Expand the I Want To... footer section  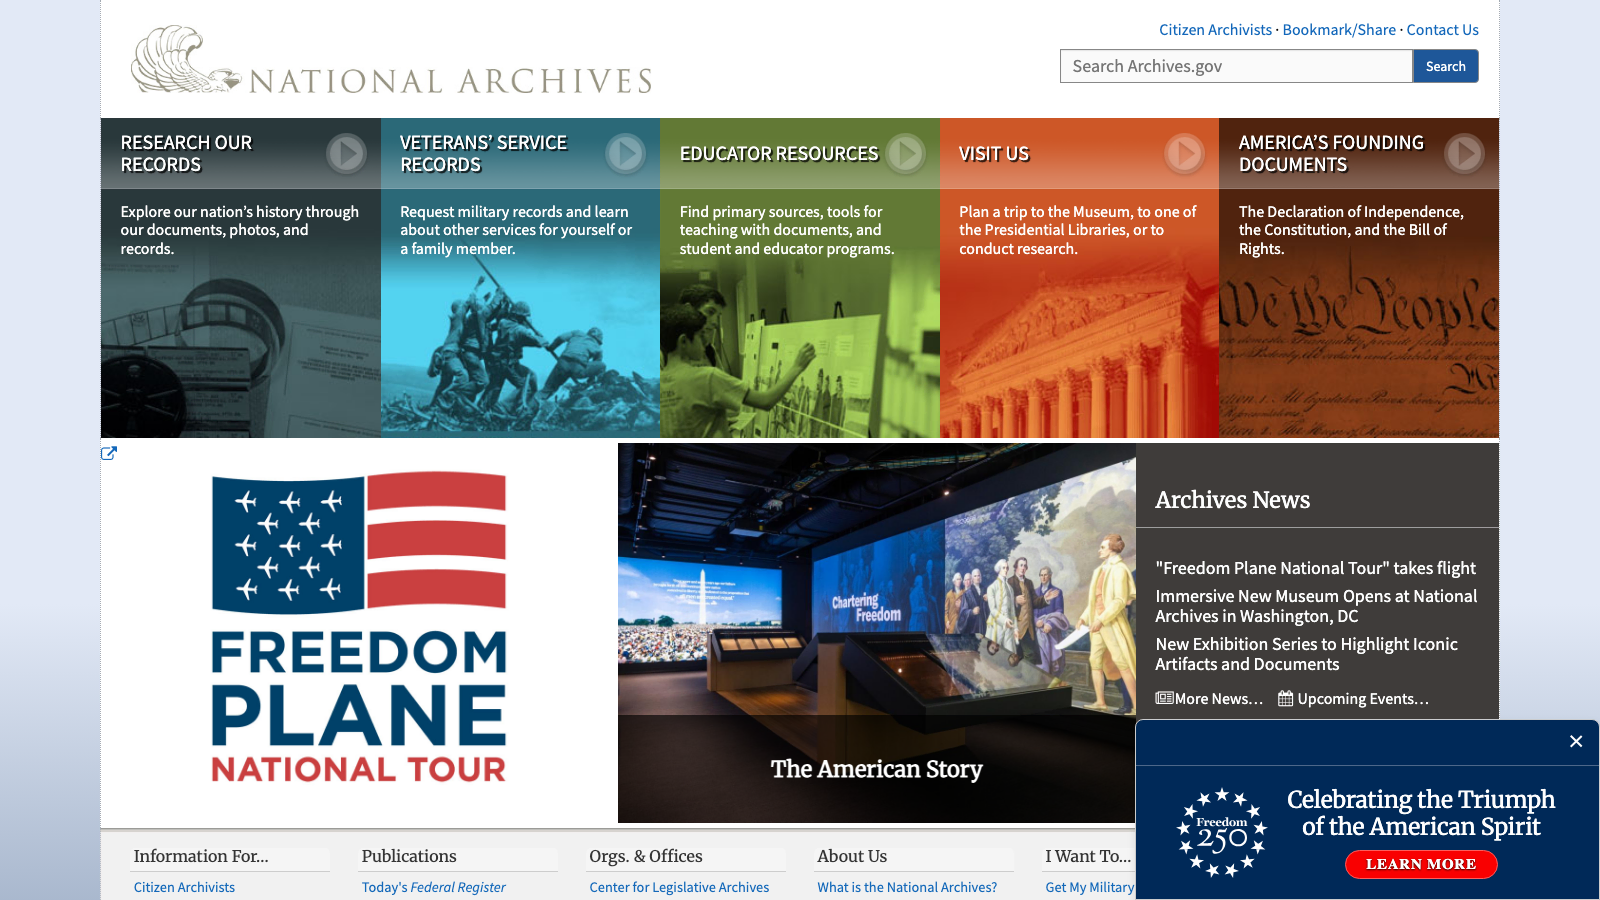tap(1087, 856)
